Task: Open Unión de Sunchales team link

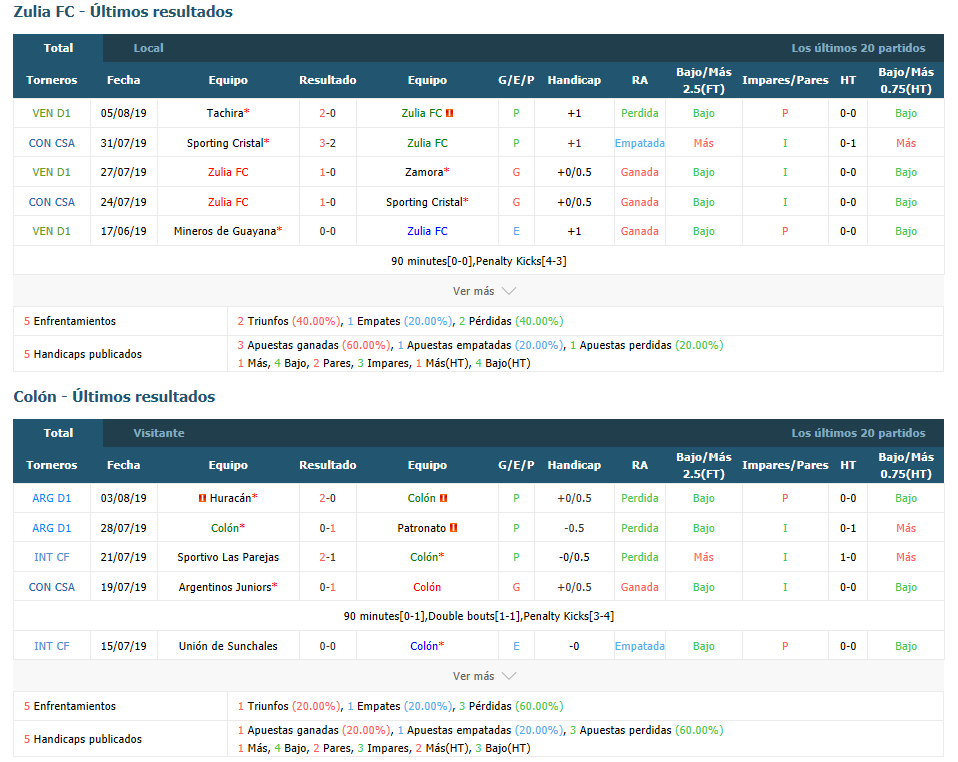Action: [x=228, y=646]
